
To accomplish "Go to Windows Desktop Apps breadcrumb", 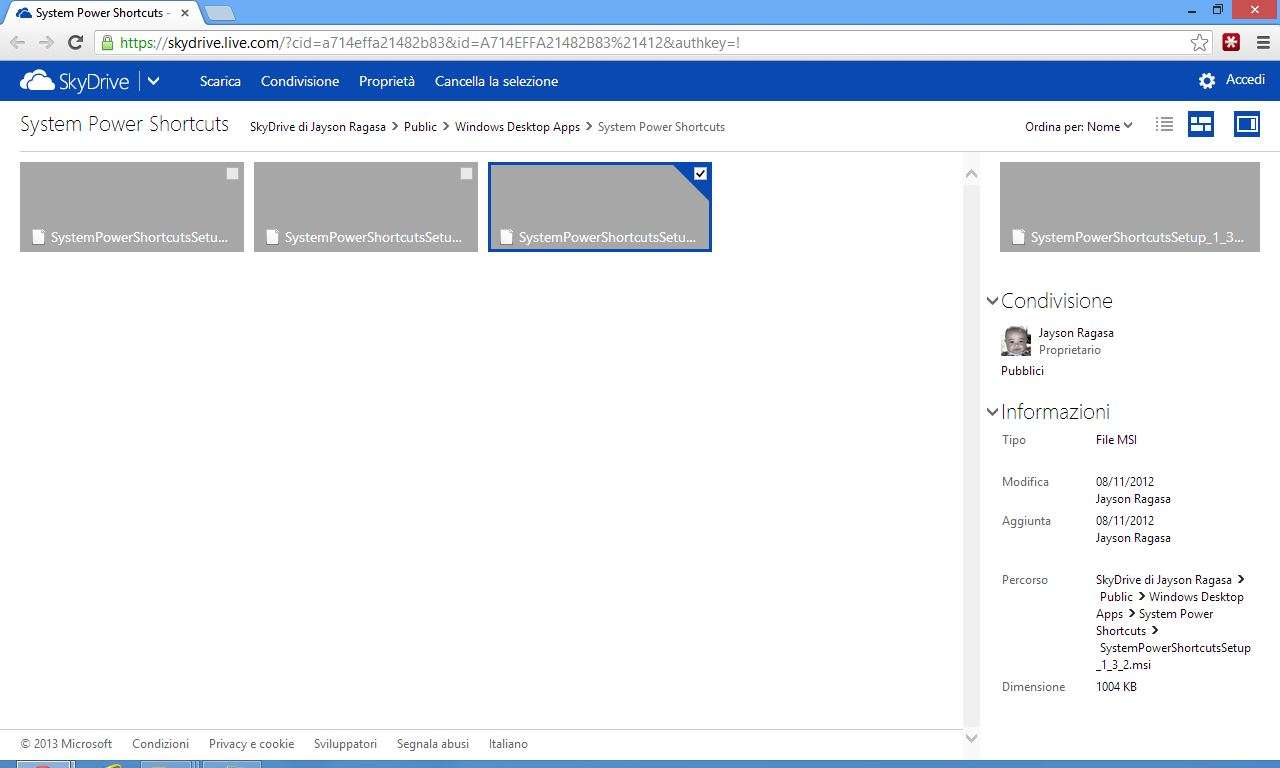I will (517, 127).
